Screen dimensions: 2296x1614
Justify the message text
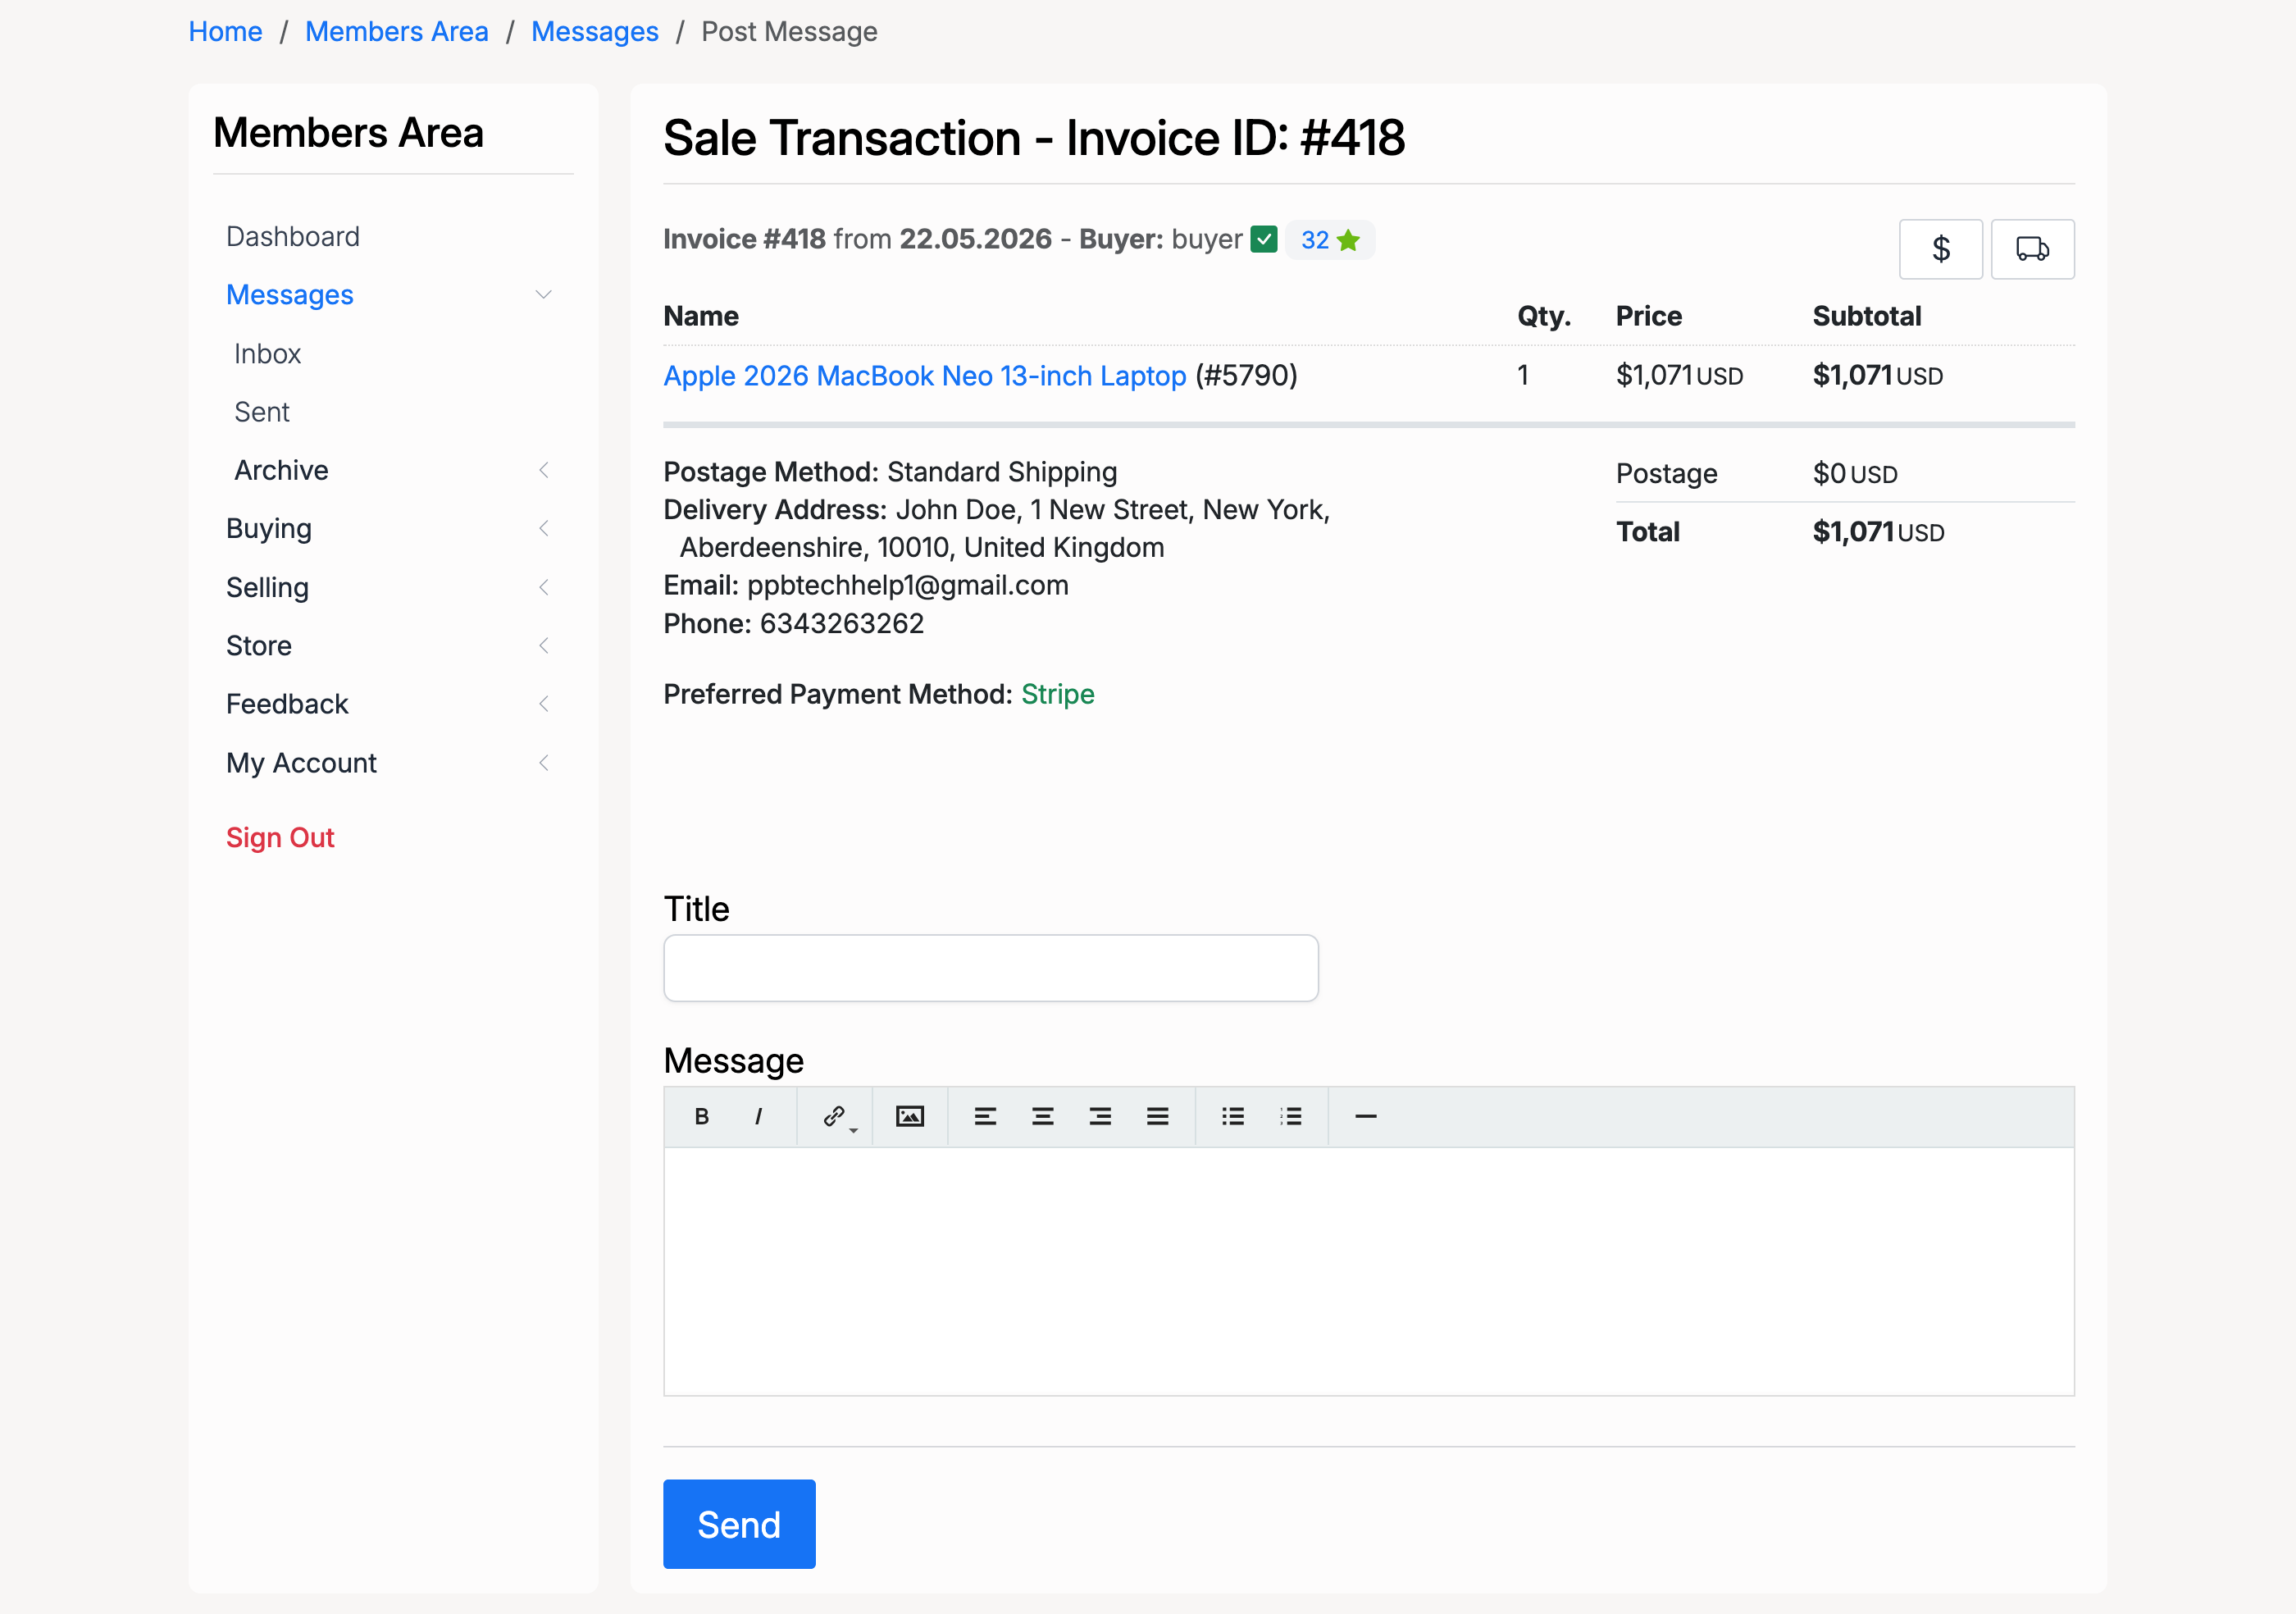coord(1158,1117)
